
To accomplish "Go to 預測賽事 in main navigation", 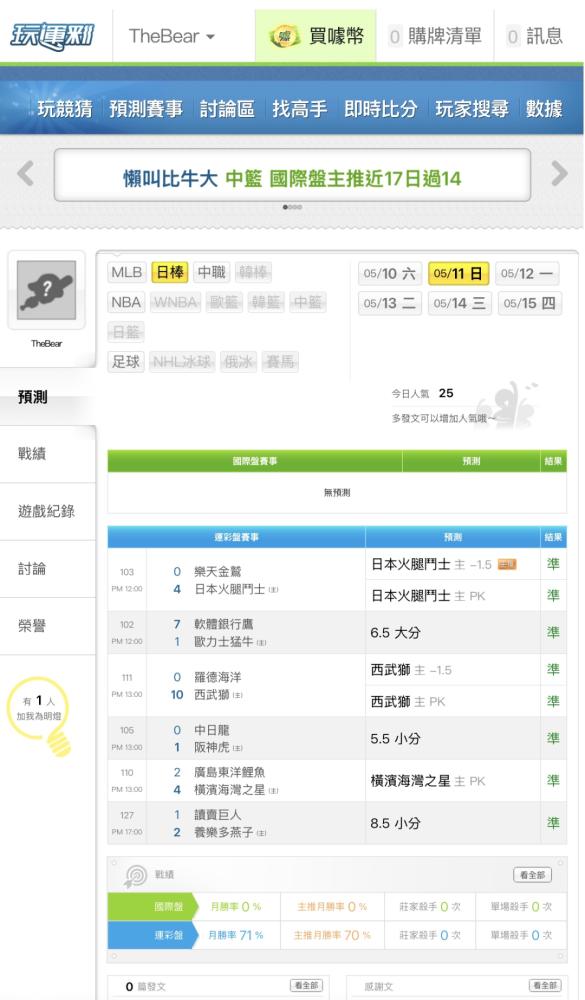I will (146, 108).
